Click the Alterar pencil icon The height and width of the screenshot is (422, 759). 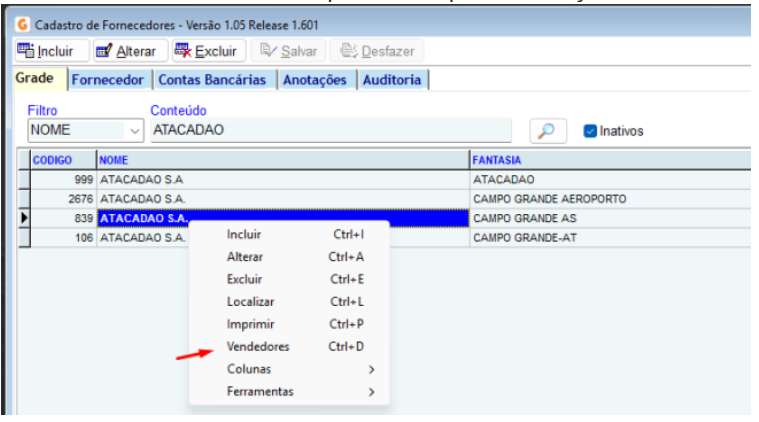tap(104, 50)
